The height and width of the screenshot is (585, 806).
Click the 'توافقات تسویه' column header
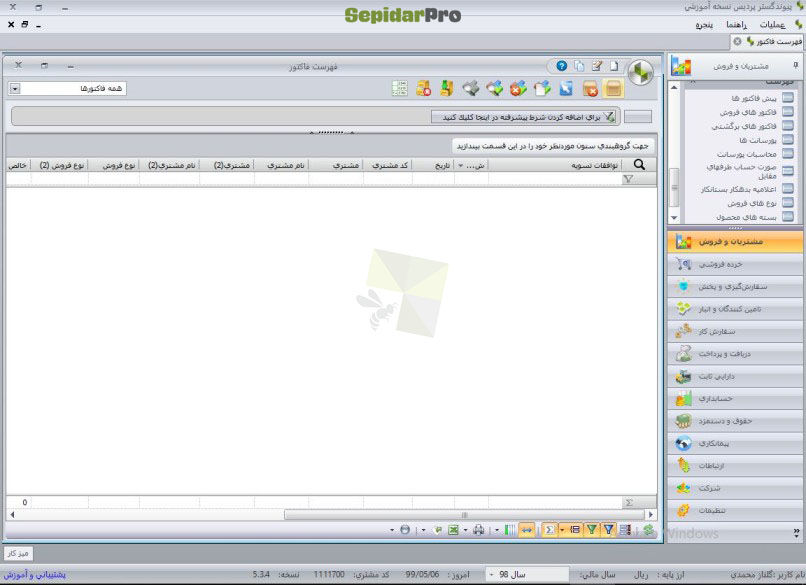[x=555, y=165]
